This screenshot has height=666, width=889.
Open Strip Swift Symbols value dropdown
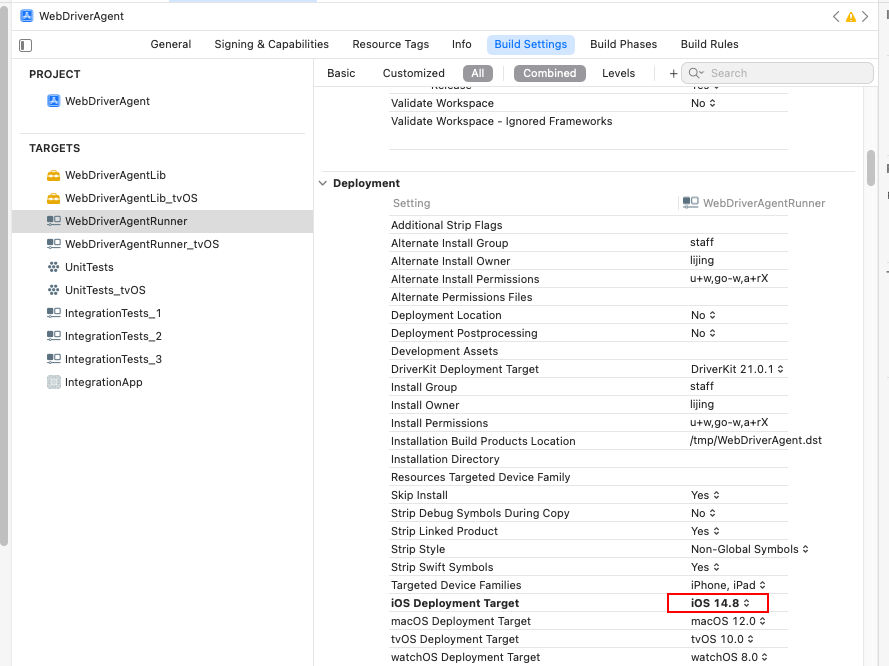pos(705,567)
